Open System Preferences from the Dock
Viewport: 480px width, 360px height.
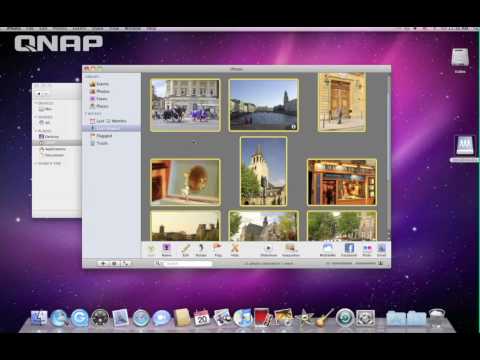[365, 318]
